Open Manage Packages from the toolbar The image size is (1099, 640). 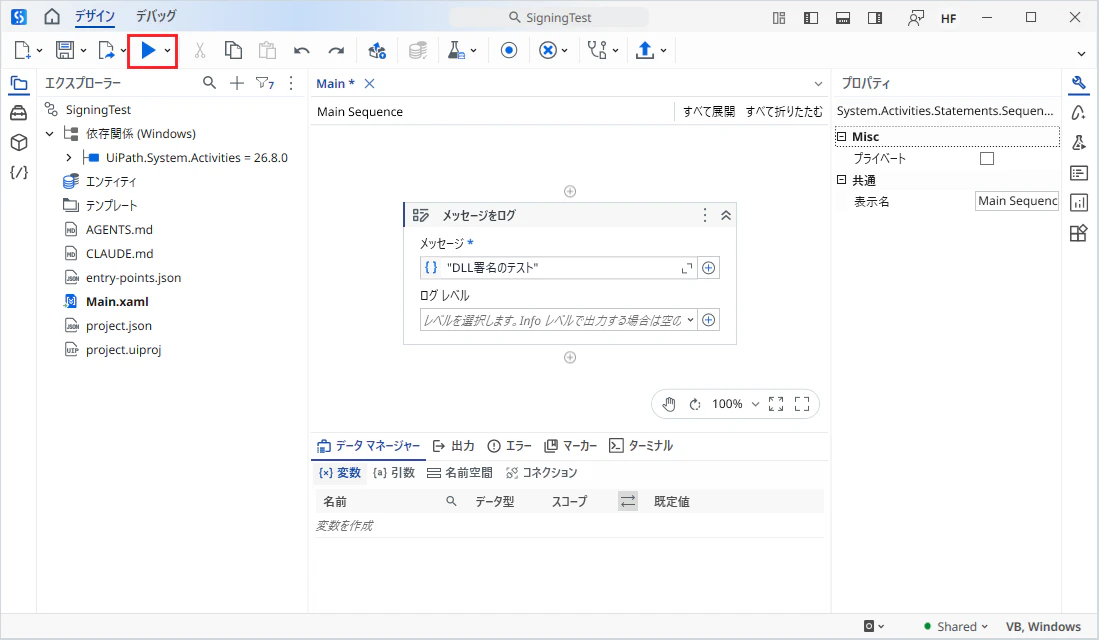point(377,50)
